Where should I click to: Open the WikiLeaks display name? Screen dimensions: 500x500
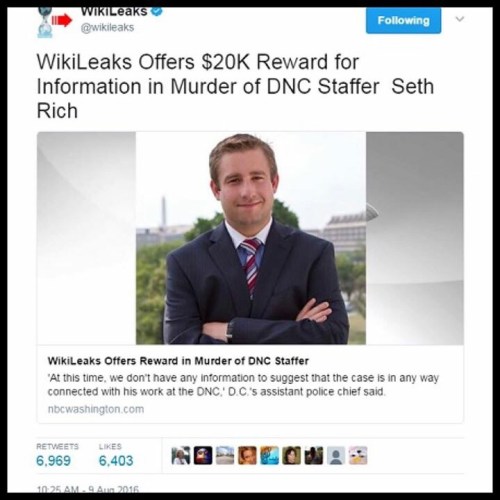pyautogui.click(x=114, y=11)
